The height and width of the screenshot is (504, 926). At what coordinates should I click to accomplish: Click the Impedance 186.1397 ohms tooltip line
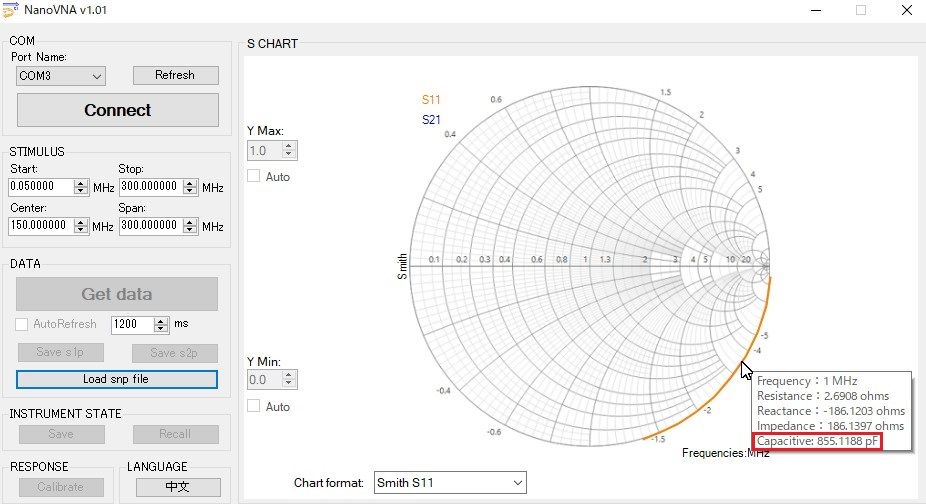coord(830,426)
